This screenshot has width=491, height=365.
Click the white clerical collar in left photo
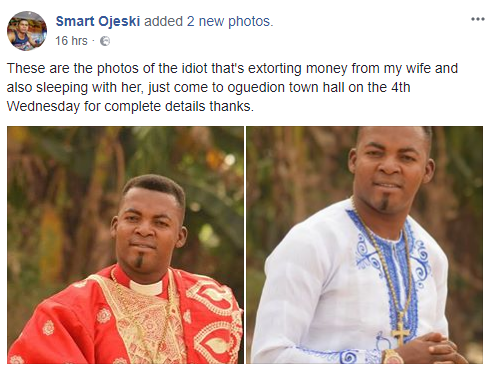(147, 287)
